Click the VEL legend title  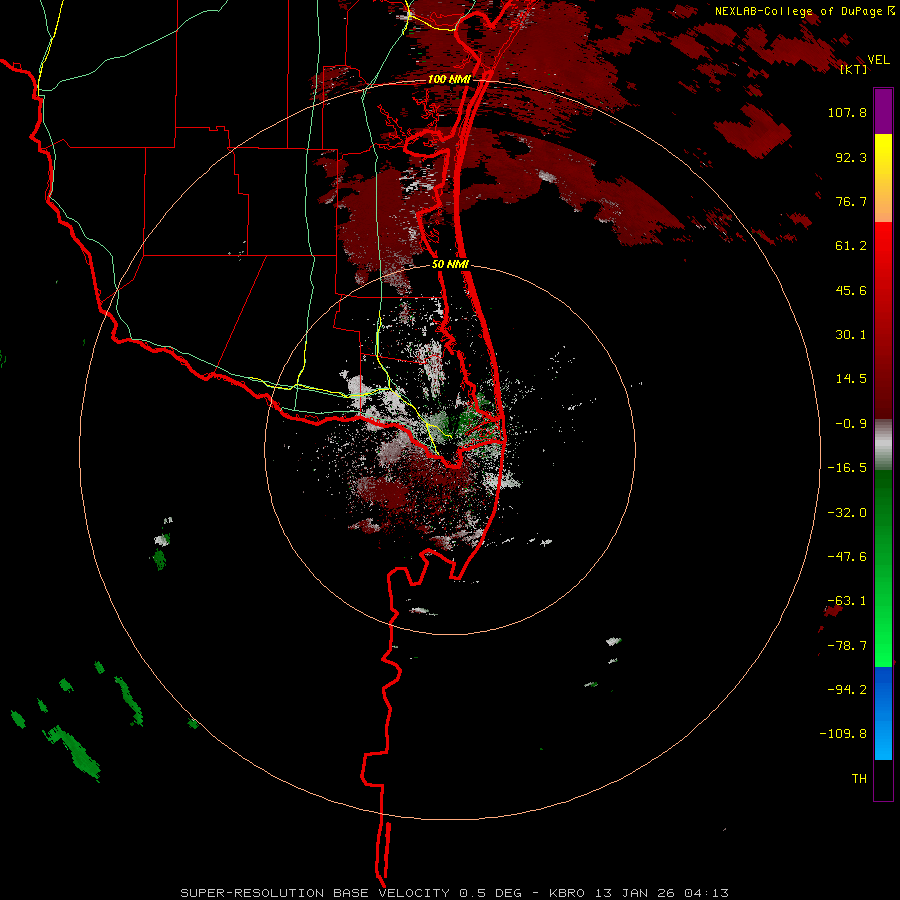[878, 60]
